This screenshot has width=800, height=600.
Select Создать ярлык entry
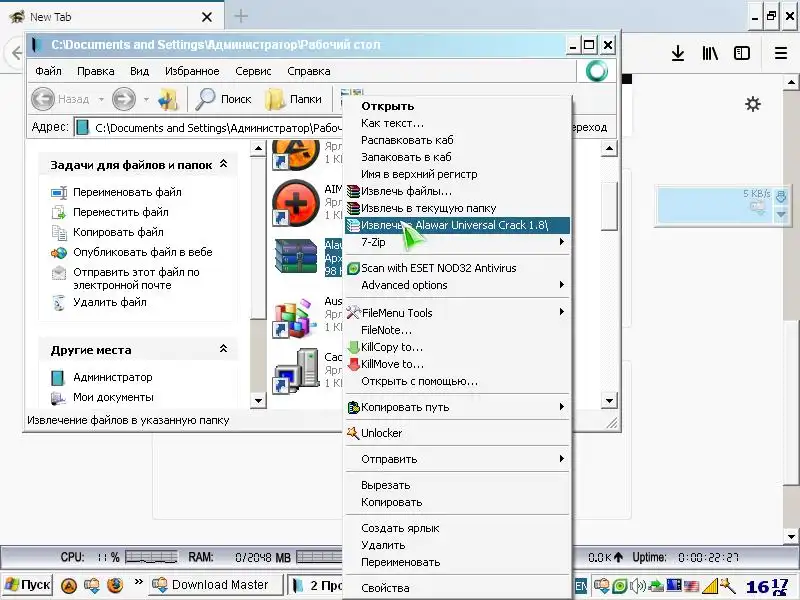[x=400, y=528]
